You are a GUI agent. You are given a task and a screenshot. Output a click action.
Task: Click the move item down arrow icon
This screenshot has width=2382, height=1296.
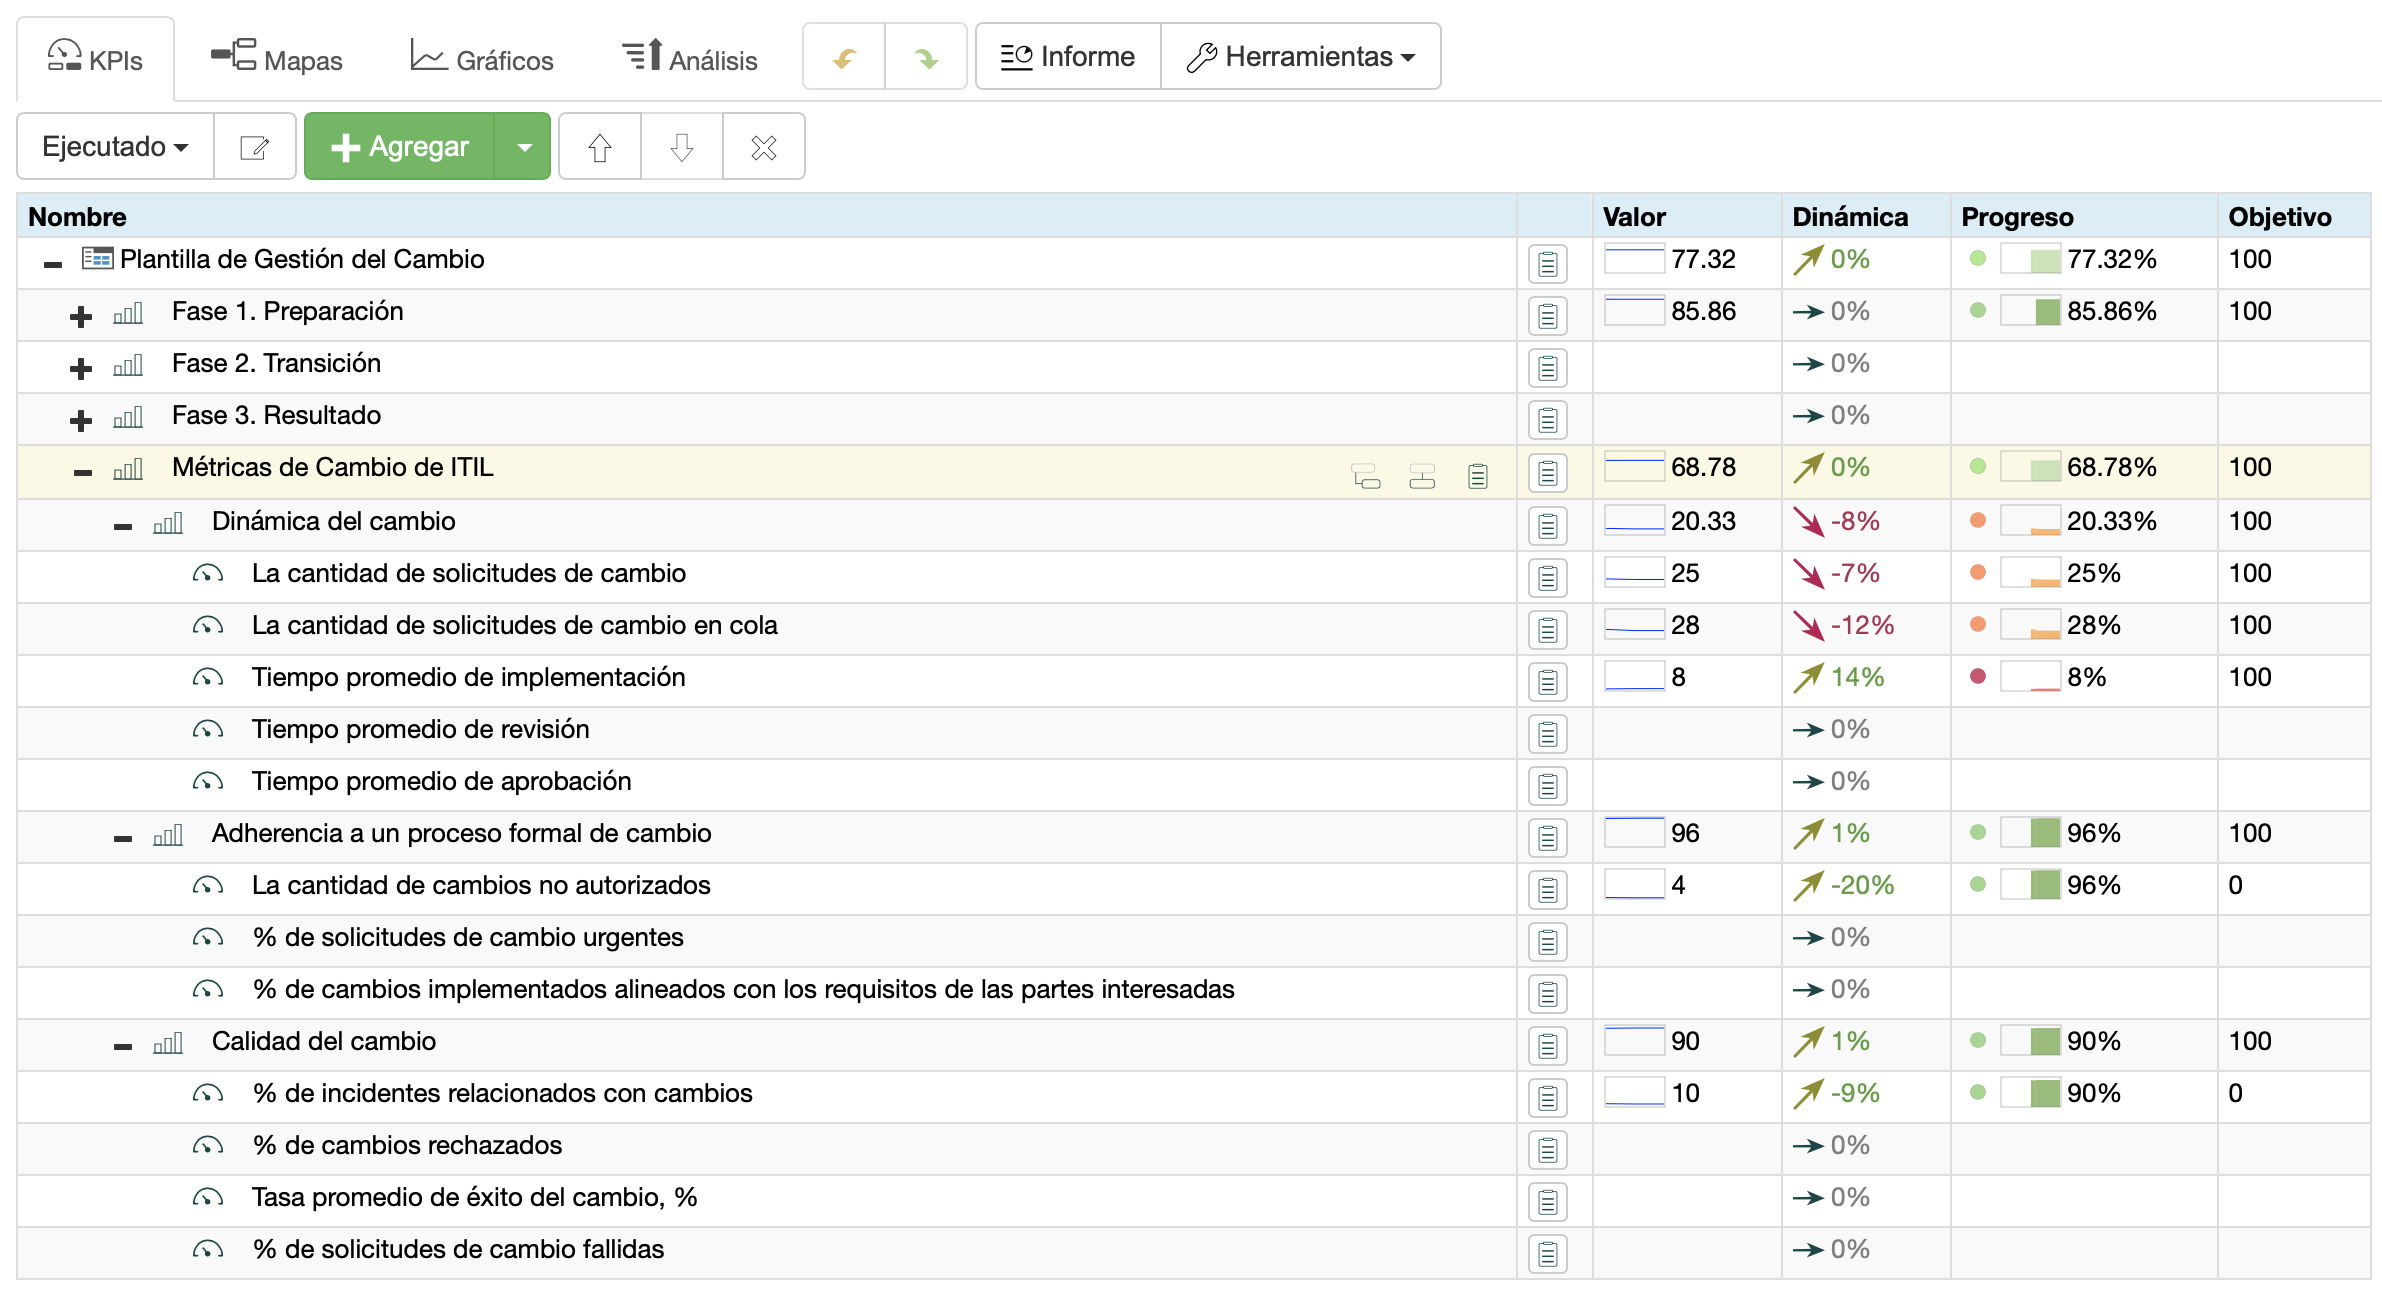[680, 146]
